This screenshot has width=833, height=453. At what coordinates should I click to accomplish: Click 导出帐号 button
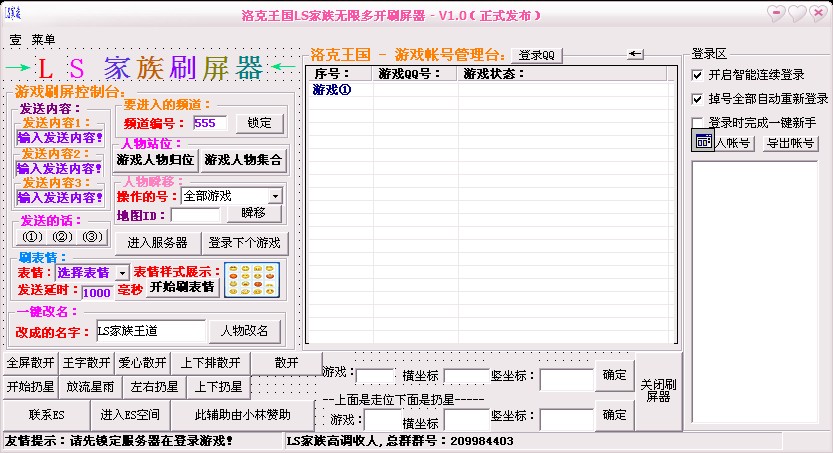[x=790, y=143]
